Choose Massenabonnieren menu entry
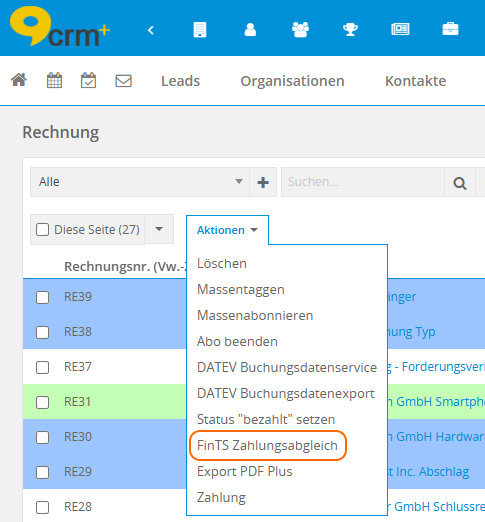 255,315
